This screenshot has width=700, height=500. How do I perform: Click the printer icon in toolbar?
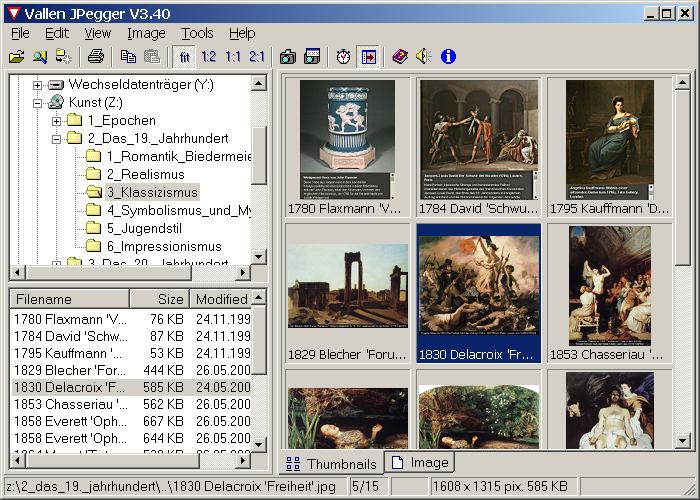coord(95,57)
